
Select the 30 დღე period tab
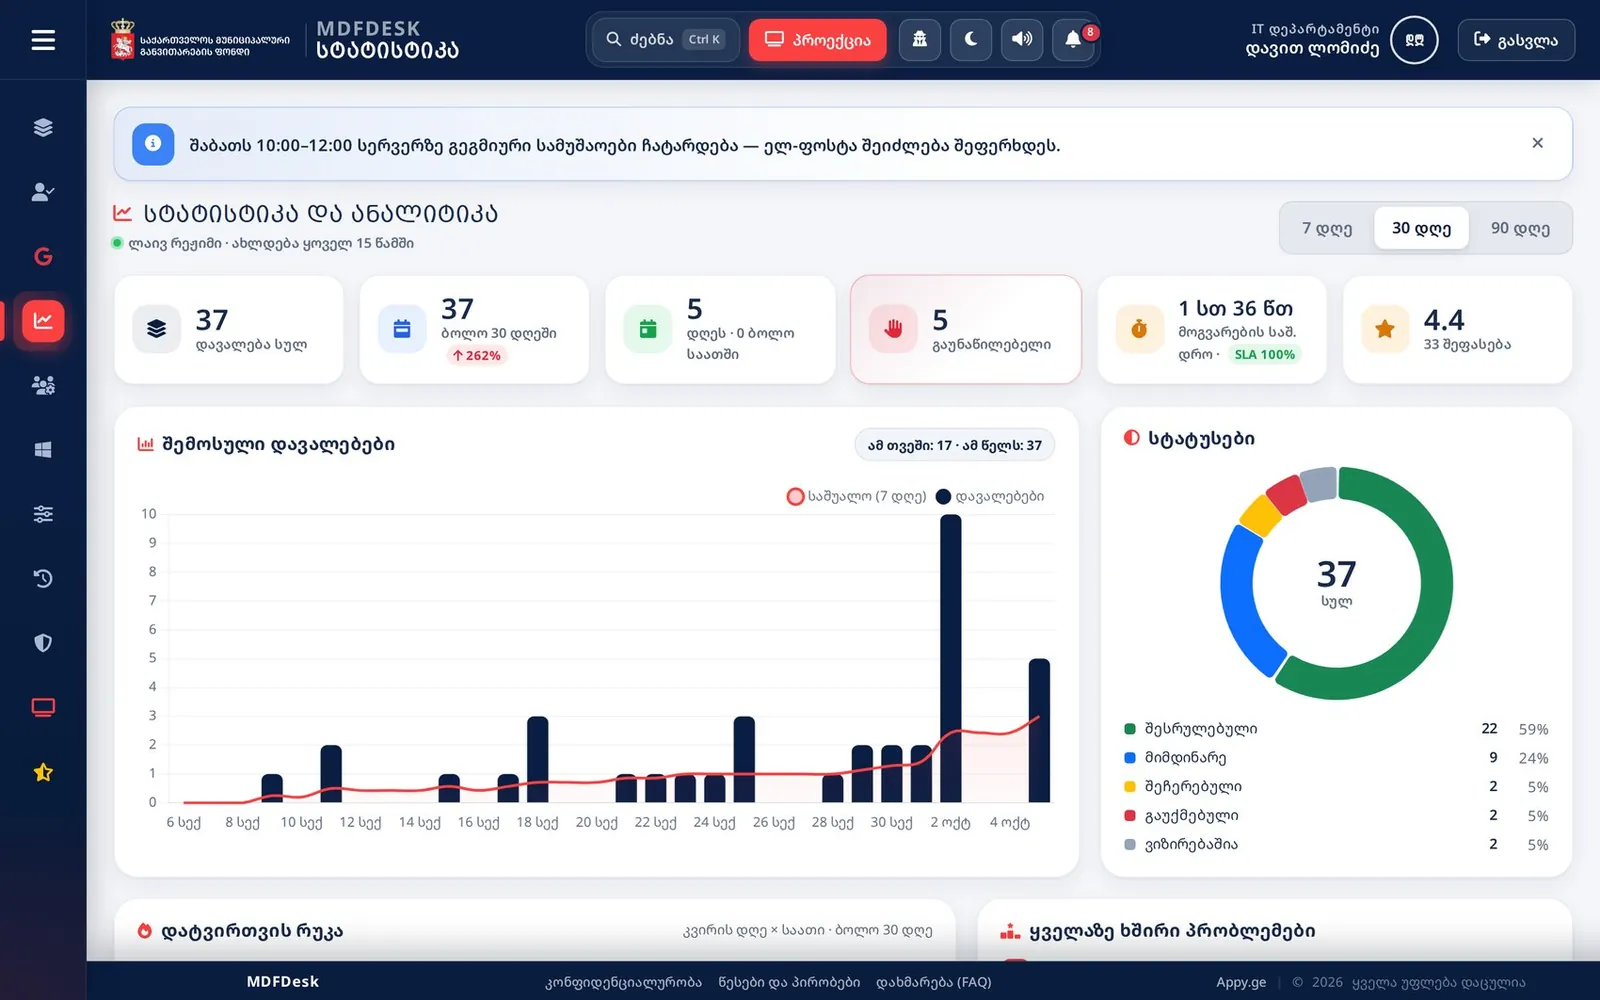(x=1421, y=228)
